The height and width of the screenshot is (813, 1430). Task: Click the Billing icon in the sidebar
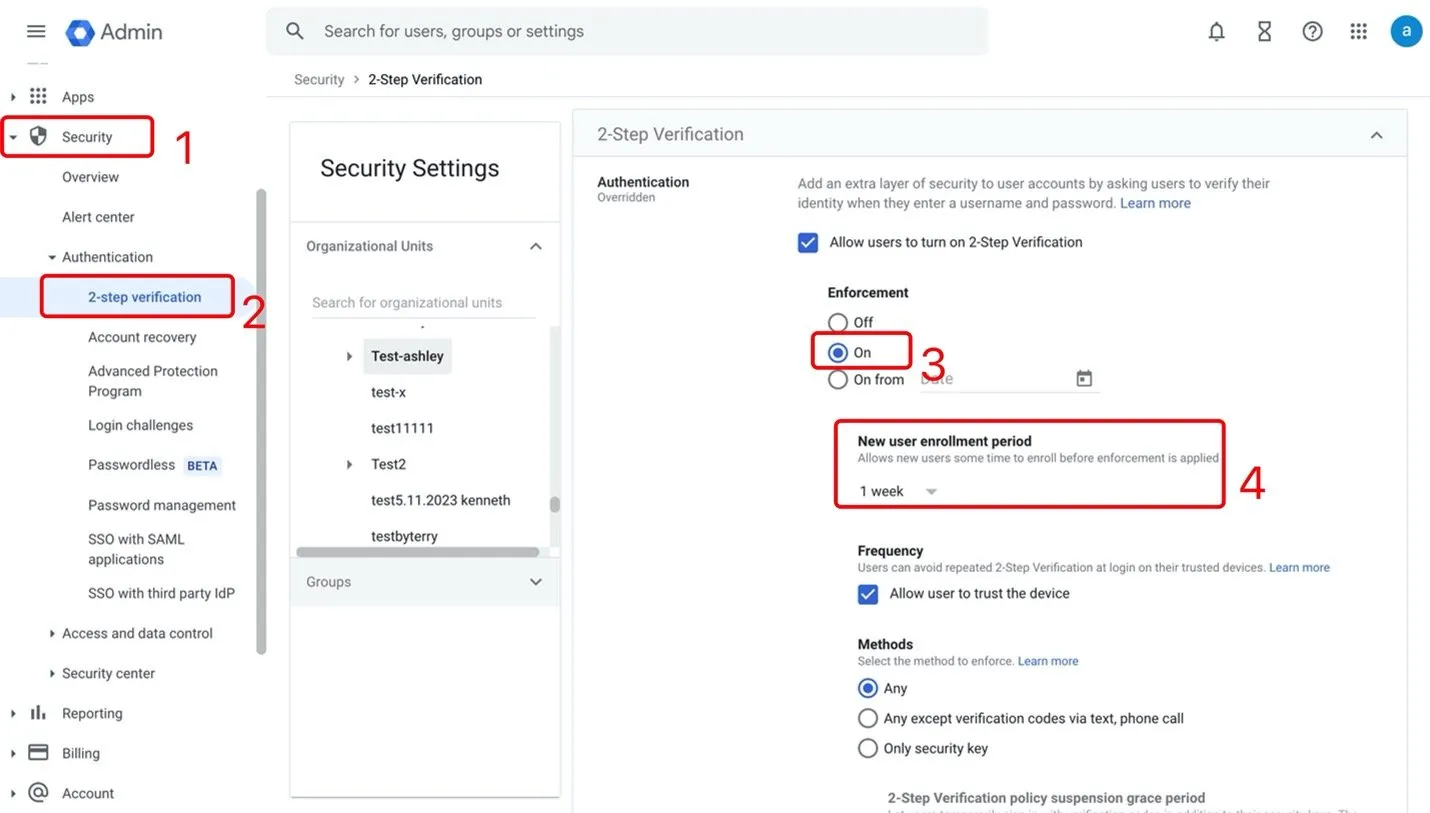pyautogui.click(x=36, y=753)
